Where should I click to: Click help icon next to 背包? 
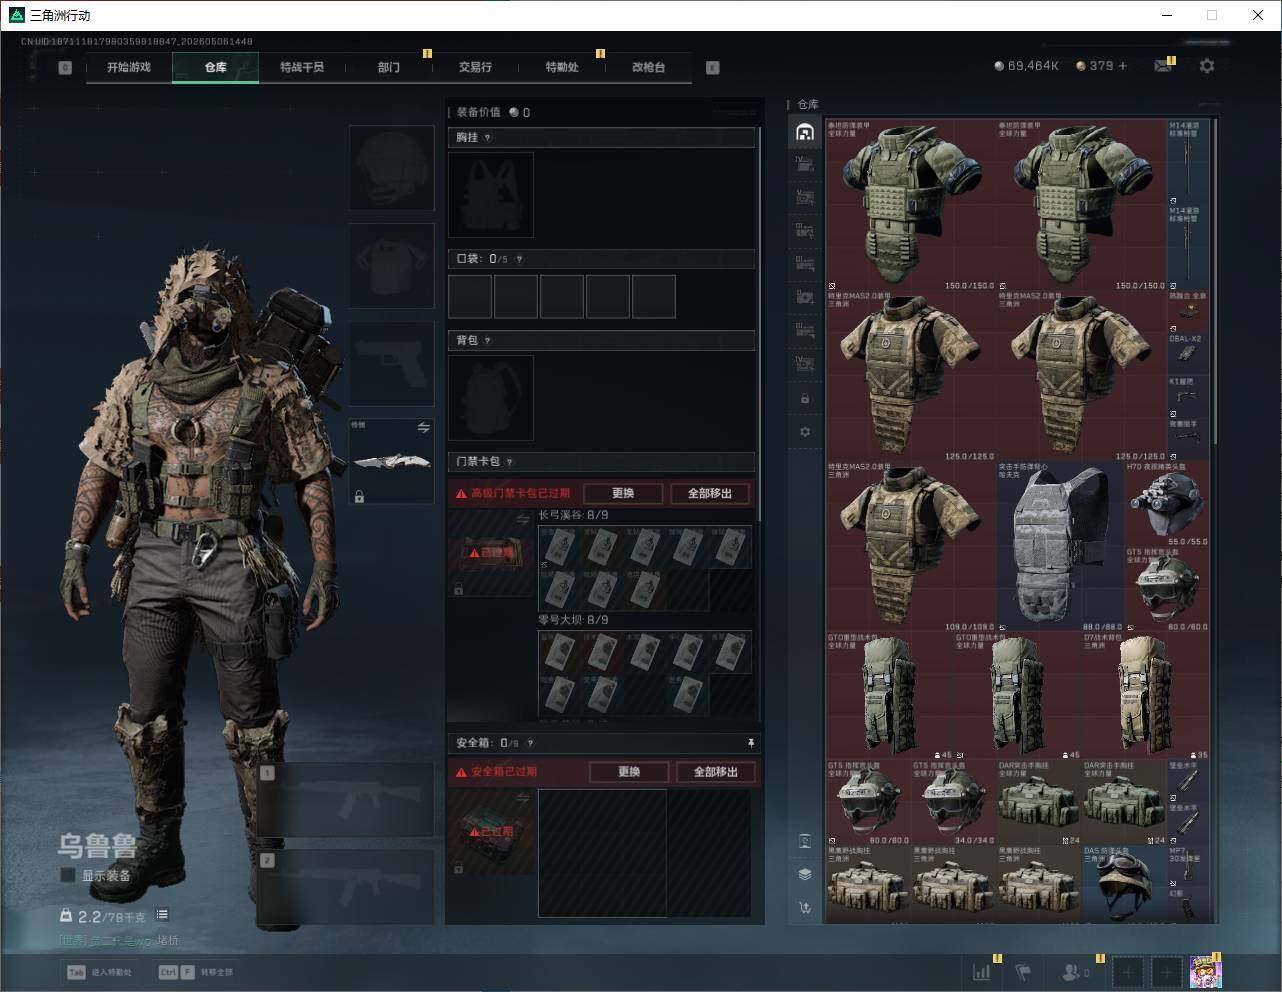coord(488,340)
